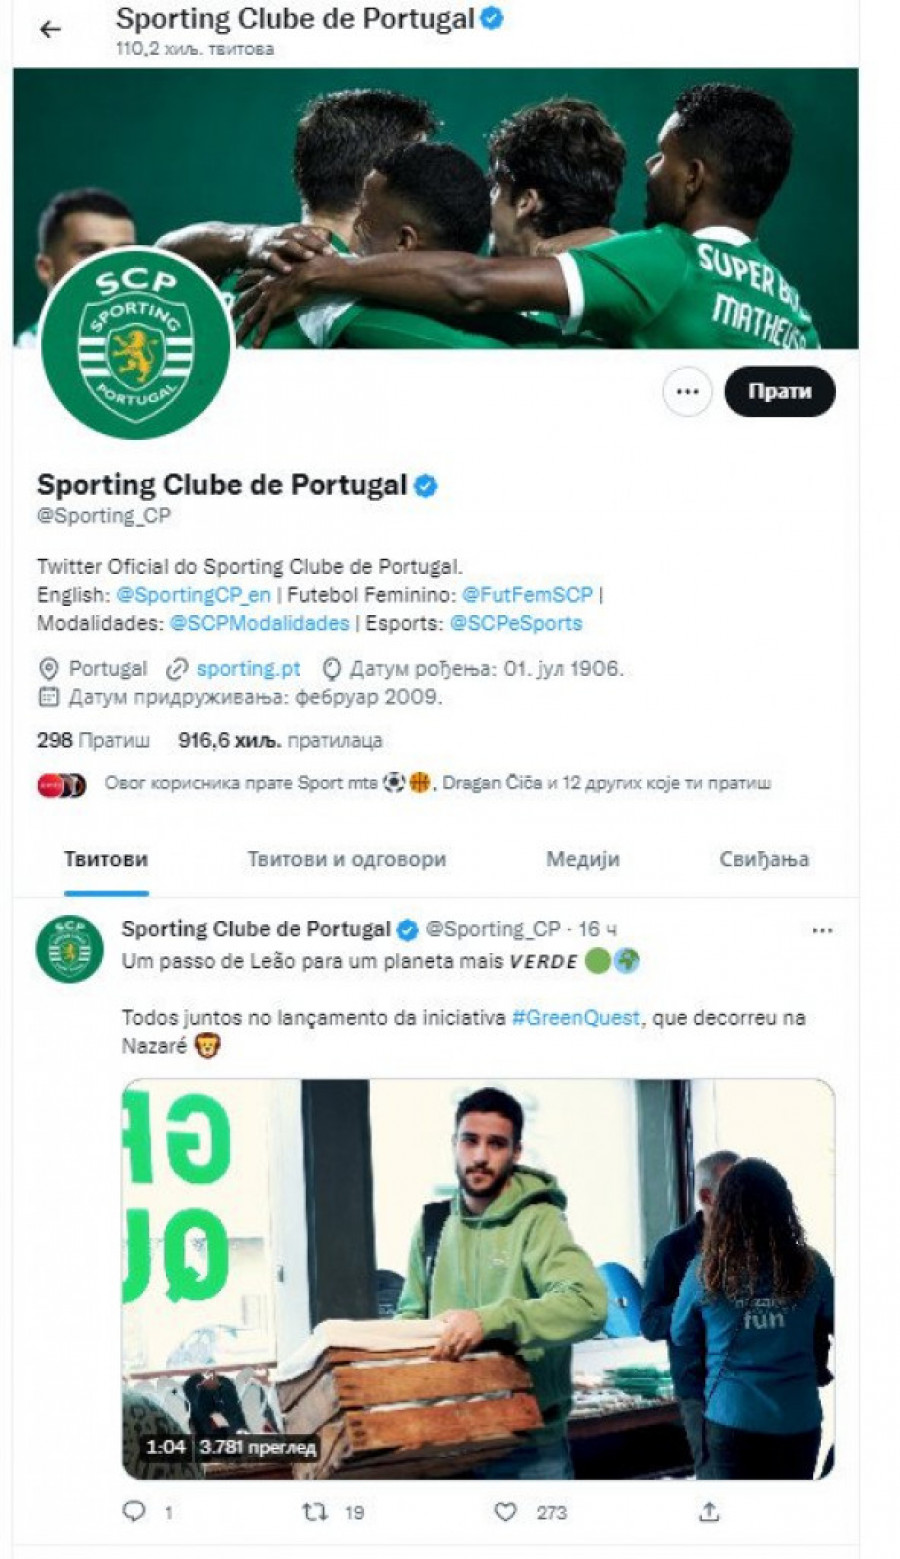
Task: Click the reply speech bubble icon
Action: pyautogui.click(x=134, y=1511)
